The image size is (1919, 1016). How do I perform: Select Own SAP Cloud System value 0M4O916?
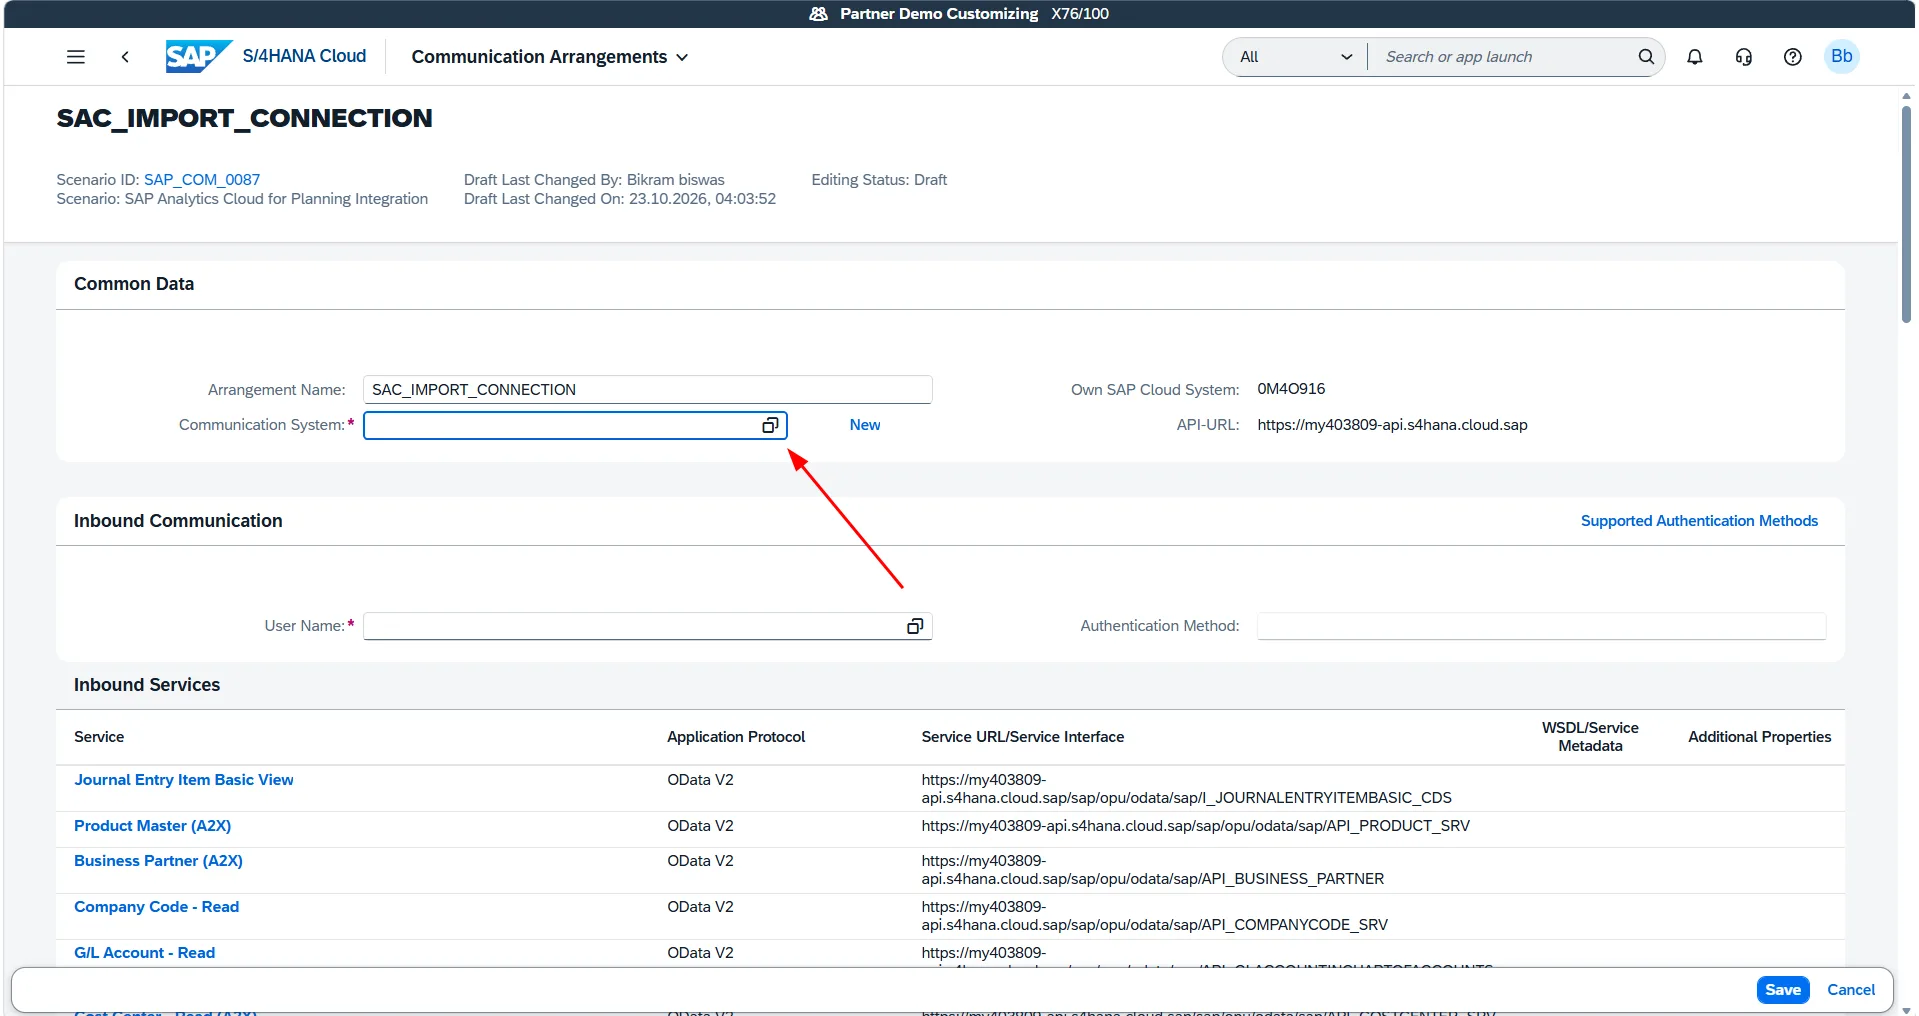coord(1291,389)
